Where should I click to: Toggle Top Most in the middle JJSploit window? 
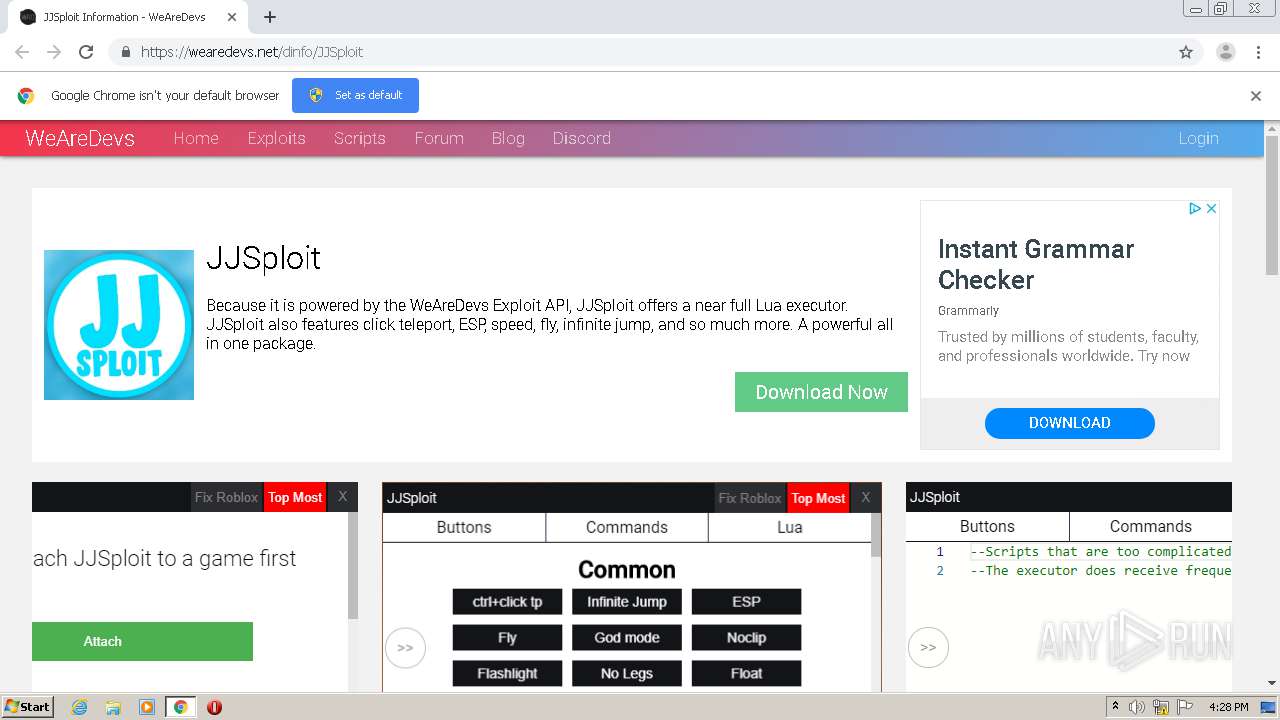(x=818, y=498)
